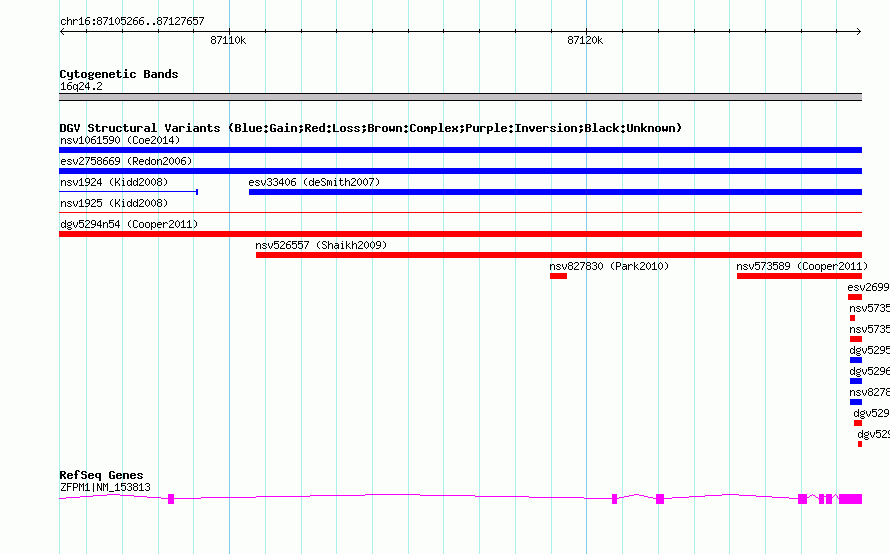Click the truncated nsv8278 variant label
890x554 pixels.
tap(870, 392)
